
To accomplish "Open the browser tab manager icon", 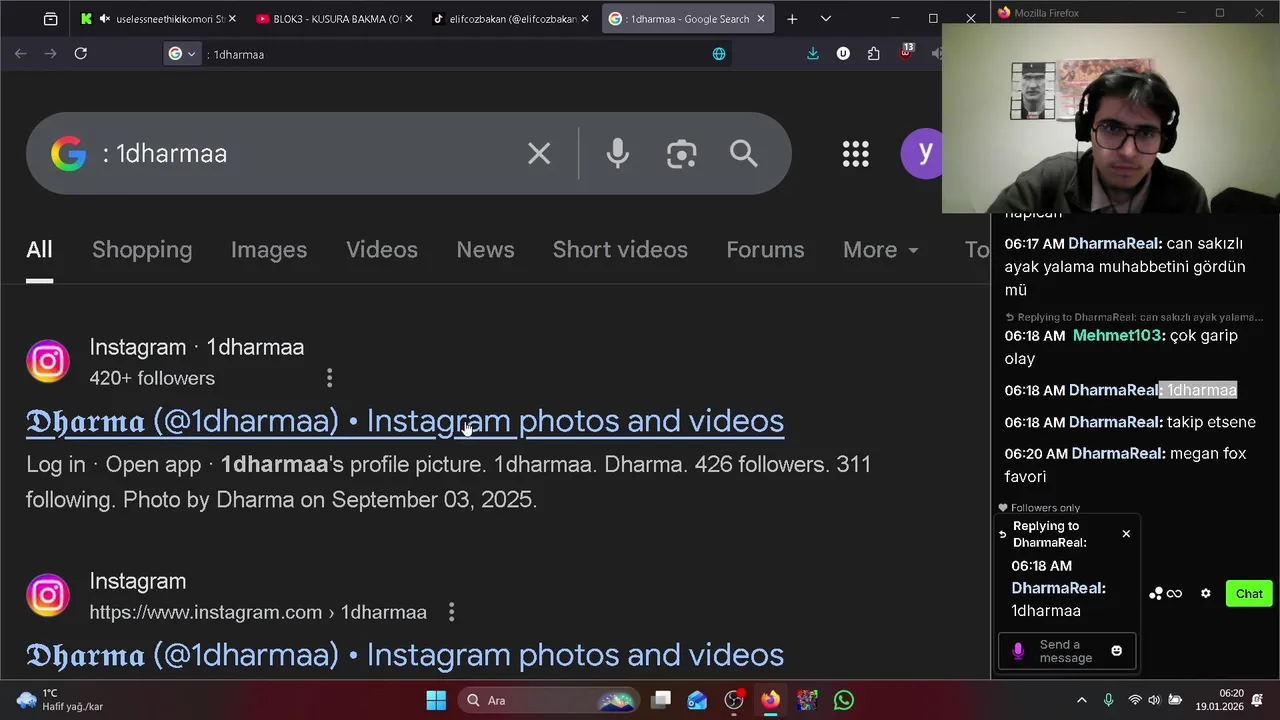I will point(50,19).
